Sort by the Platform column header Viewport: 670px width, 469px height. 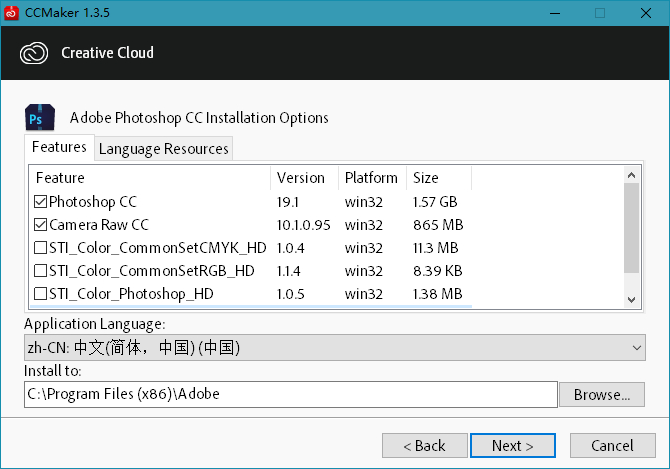pos(372,178)
